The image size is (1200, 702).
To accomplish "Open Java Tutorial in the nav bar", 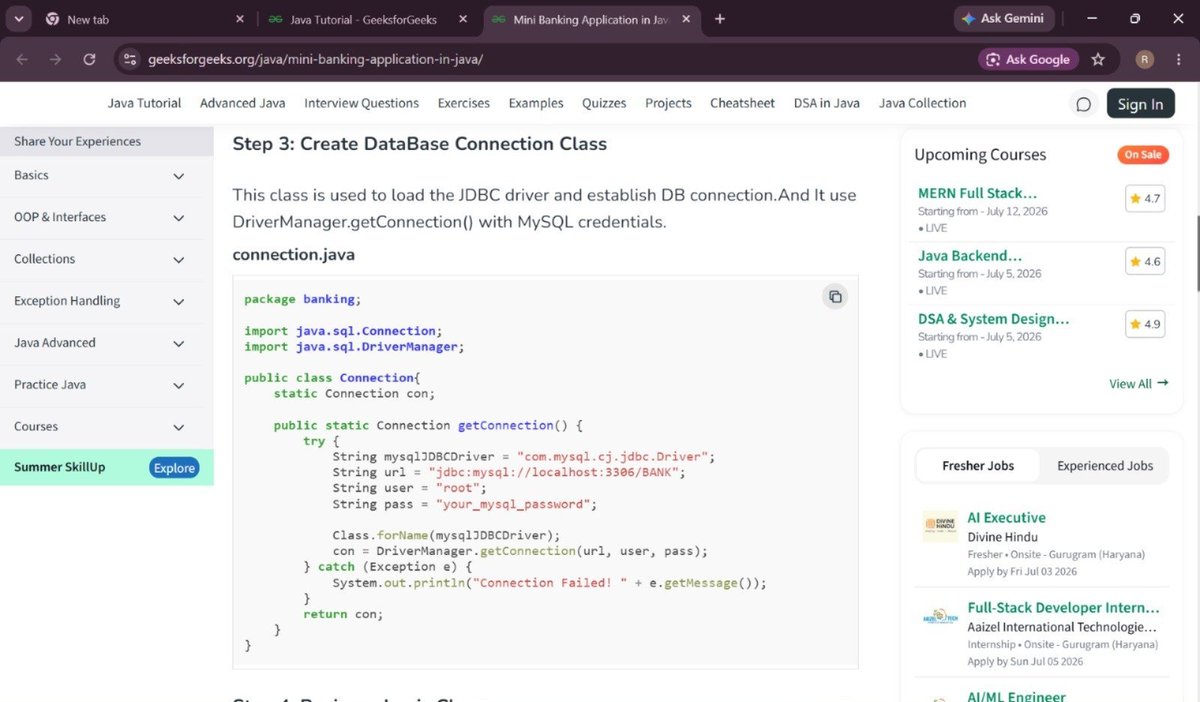I will point(145,103).
